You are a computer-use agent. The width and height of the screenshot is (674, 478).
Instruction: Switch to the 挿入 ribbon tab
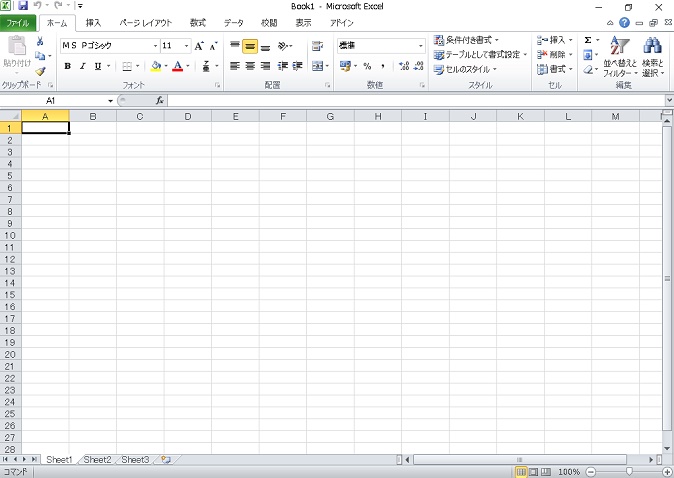[93, 22]
